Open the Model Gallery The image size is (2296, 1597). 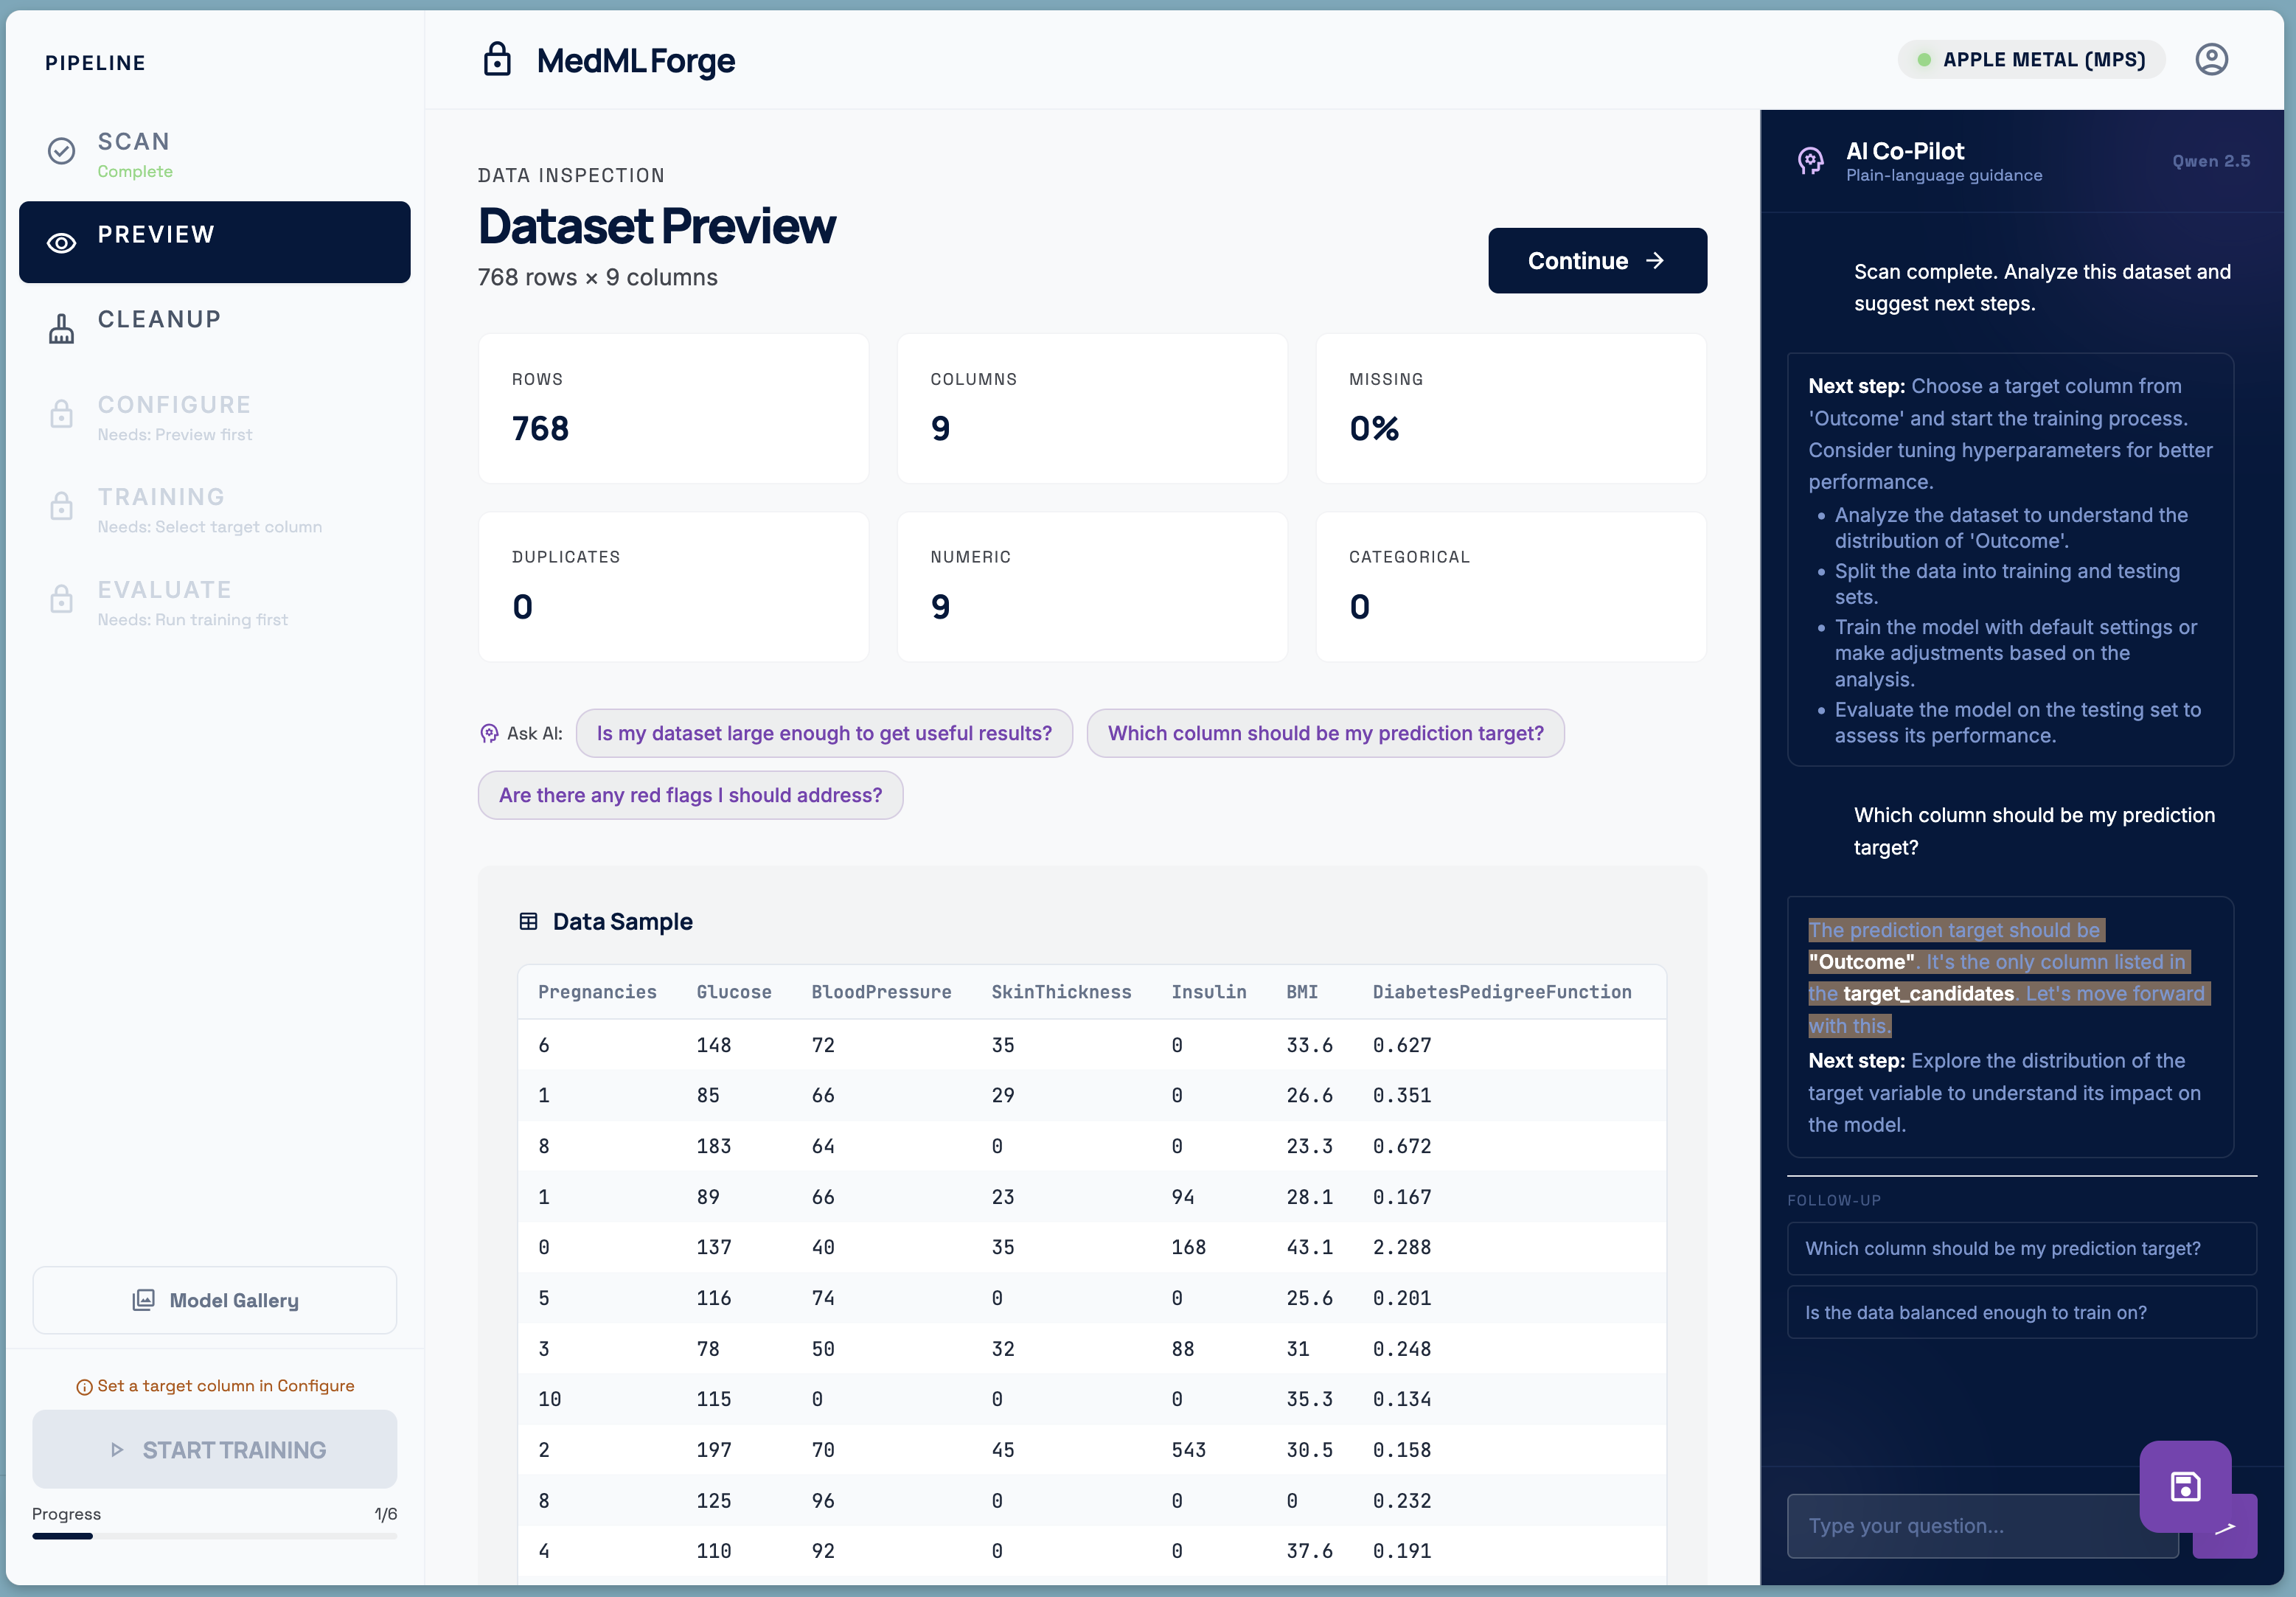(x=215, y=1300)
